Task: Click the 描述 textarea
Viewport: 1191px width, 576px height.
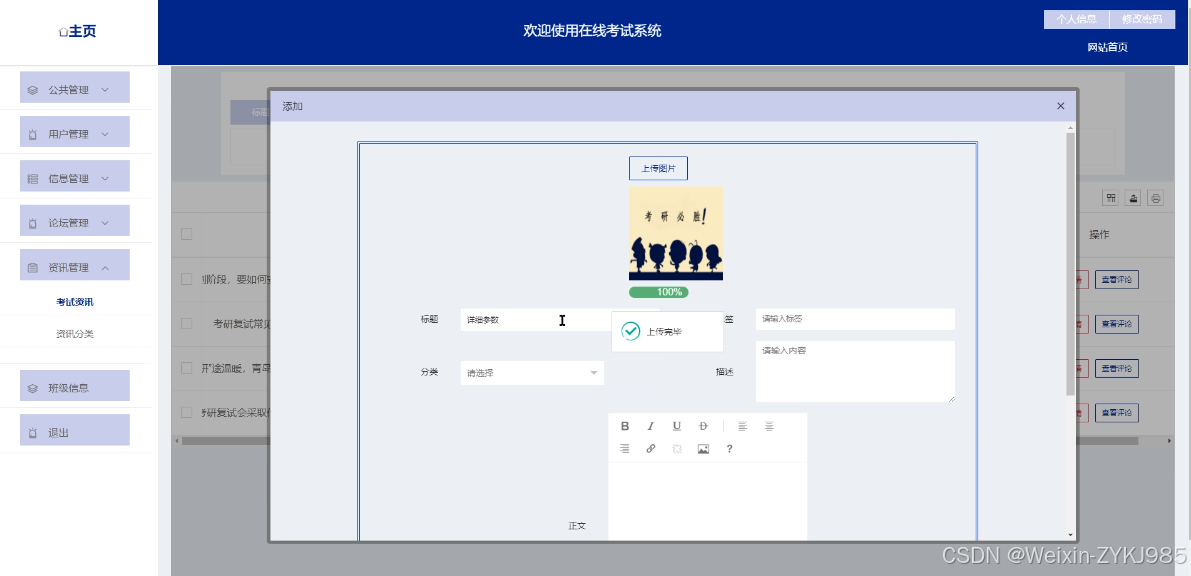Action: [855, 372]
